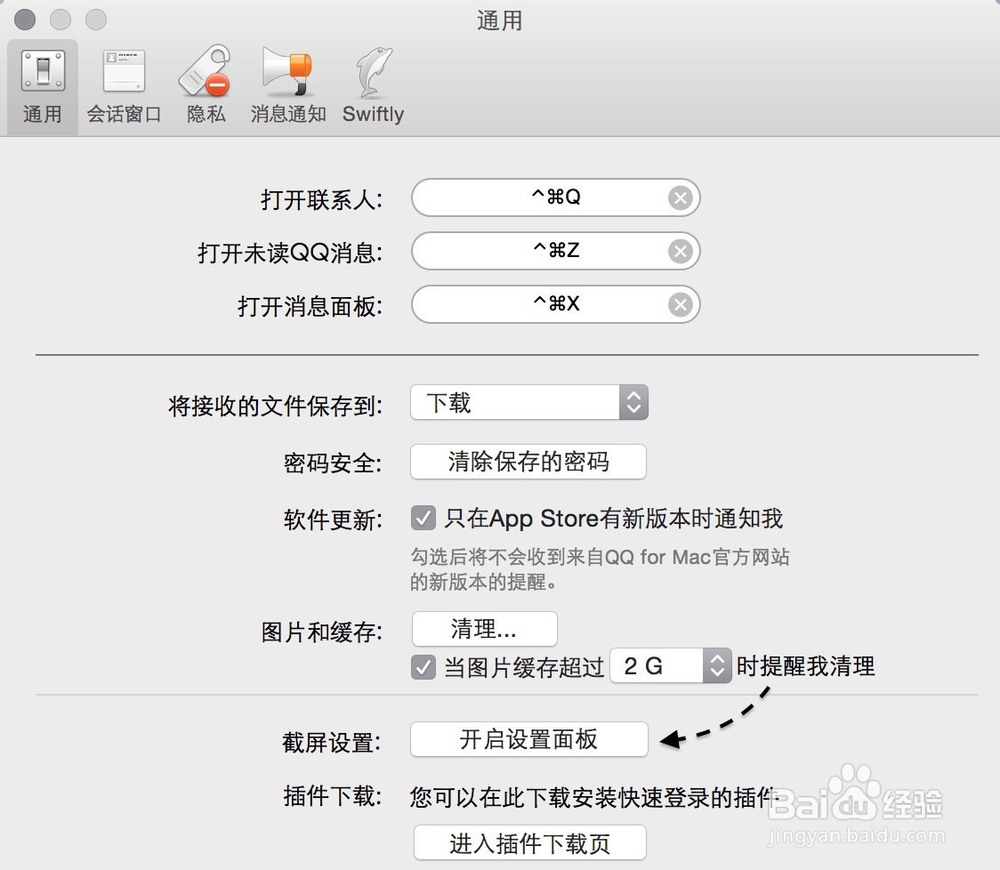Image resolution: width=1000 pixels, height=870 pixels.
Task: Click 开启设置面板 button
Action: [x=529, y=739]
